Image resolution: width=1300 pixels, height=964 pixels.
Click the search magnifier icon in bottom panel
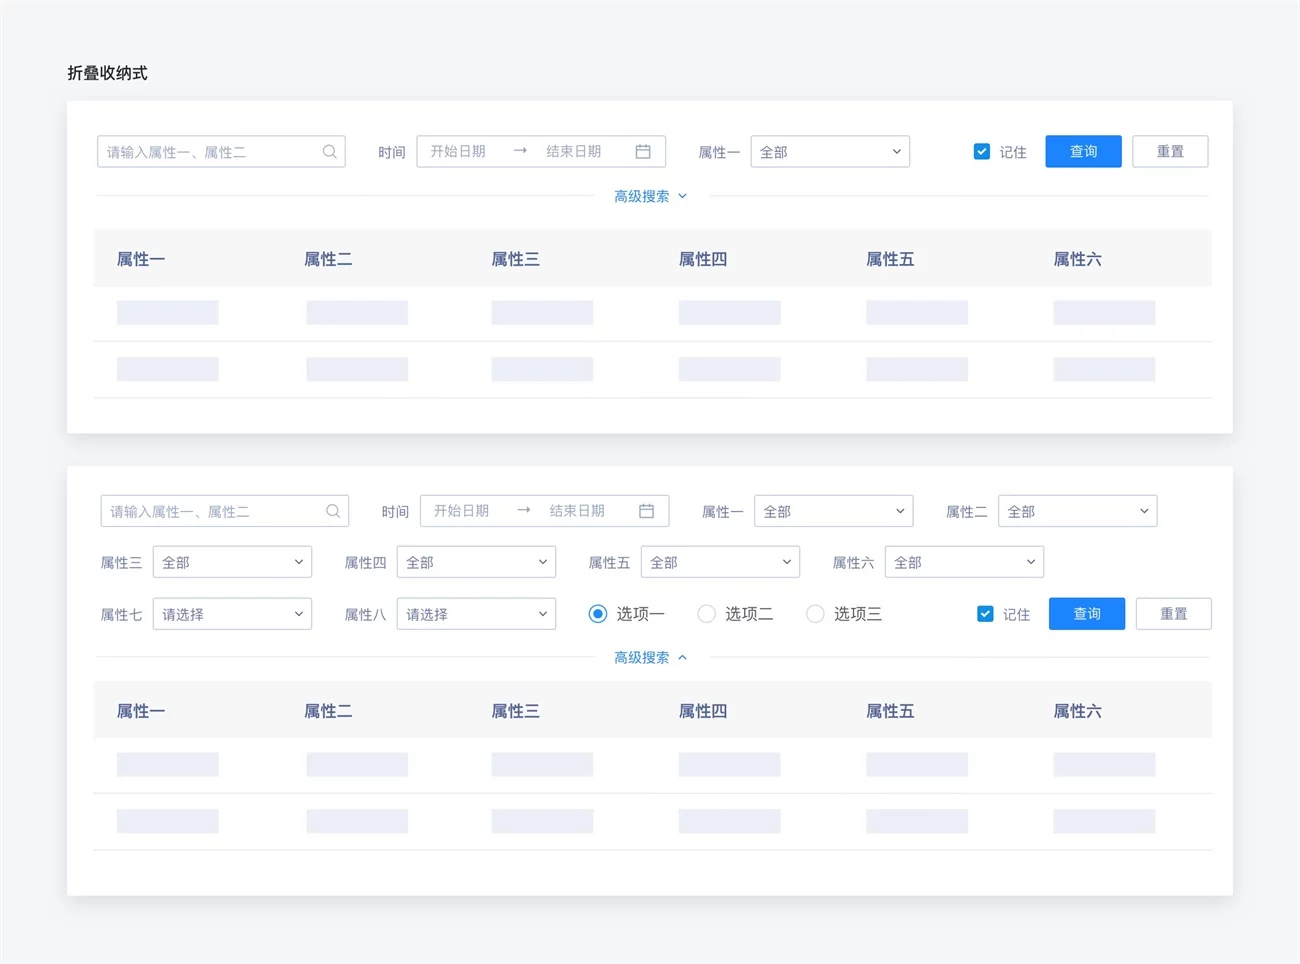click(333, 511)
